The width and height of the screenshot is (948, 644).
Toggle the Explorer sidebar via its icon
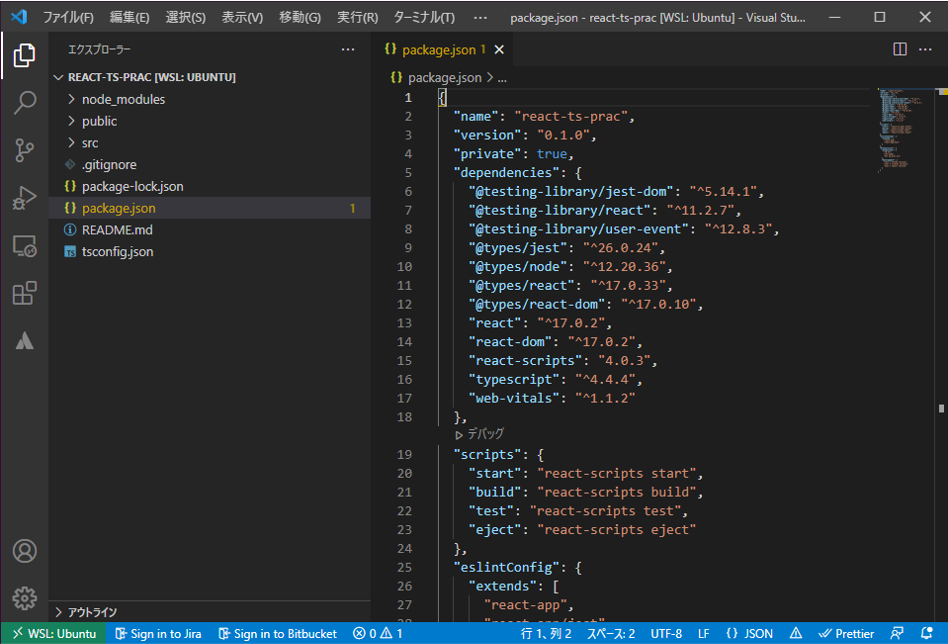click(24, 57)
